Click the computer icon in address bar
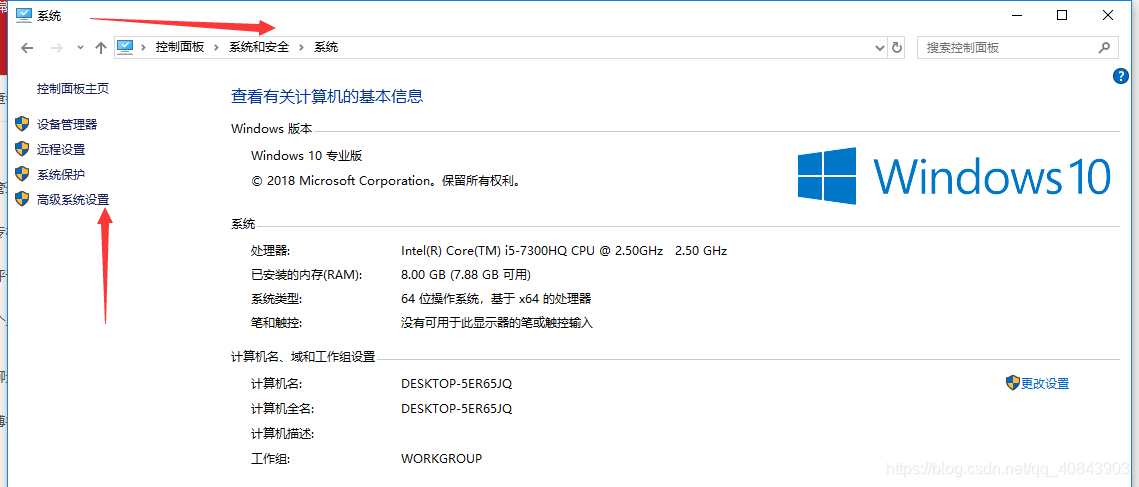Image resolution: width=1139 pixels, height=487 pixels. click(x=125, y=47)
